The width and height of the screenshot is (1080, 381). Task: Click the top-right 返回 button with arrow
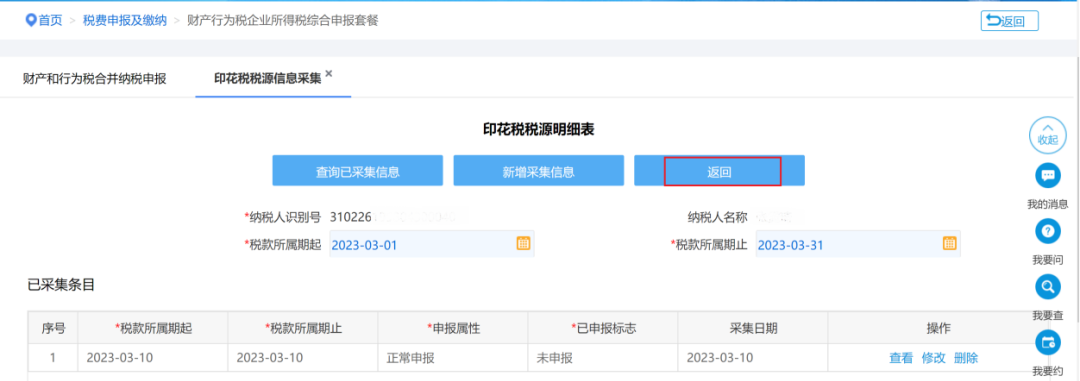point(1010,21)
